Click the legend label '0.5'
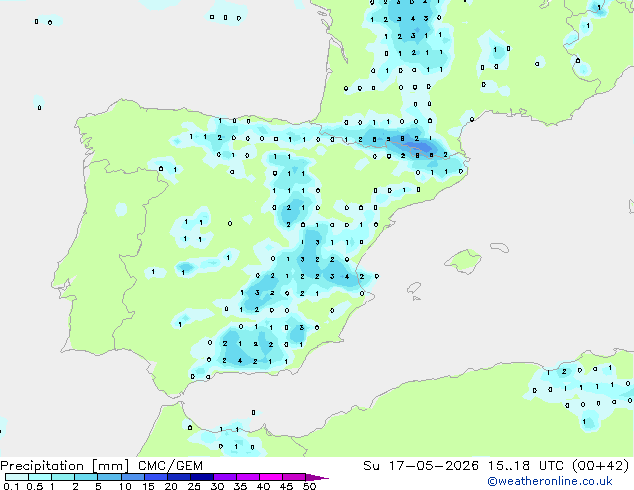The height and width of the screenshot is (490, 634). [35, 486]
